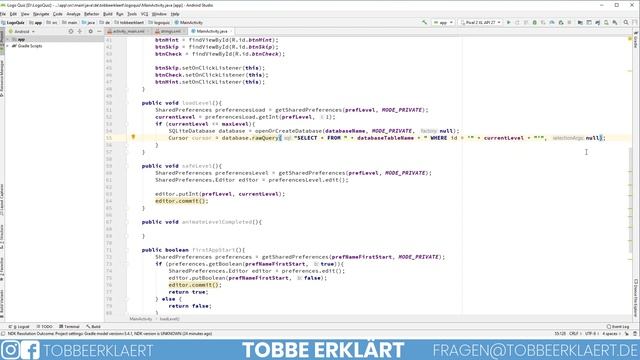Open the Analyze menu
Viewport: 640px width, 360px height.
coord(73,14)
